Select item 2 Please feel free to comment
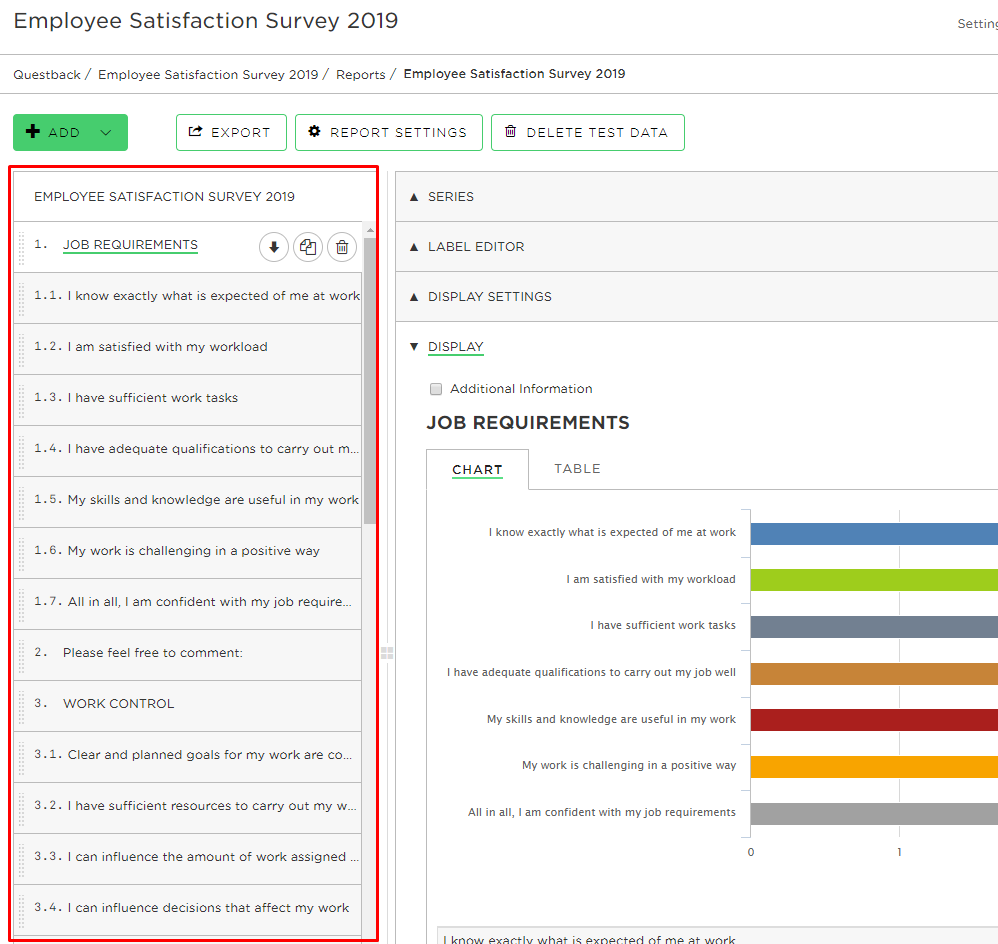998x944 pixels. 188,656
